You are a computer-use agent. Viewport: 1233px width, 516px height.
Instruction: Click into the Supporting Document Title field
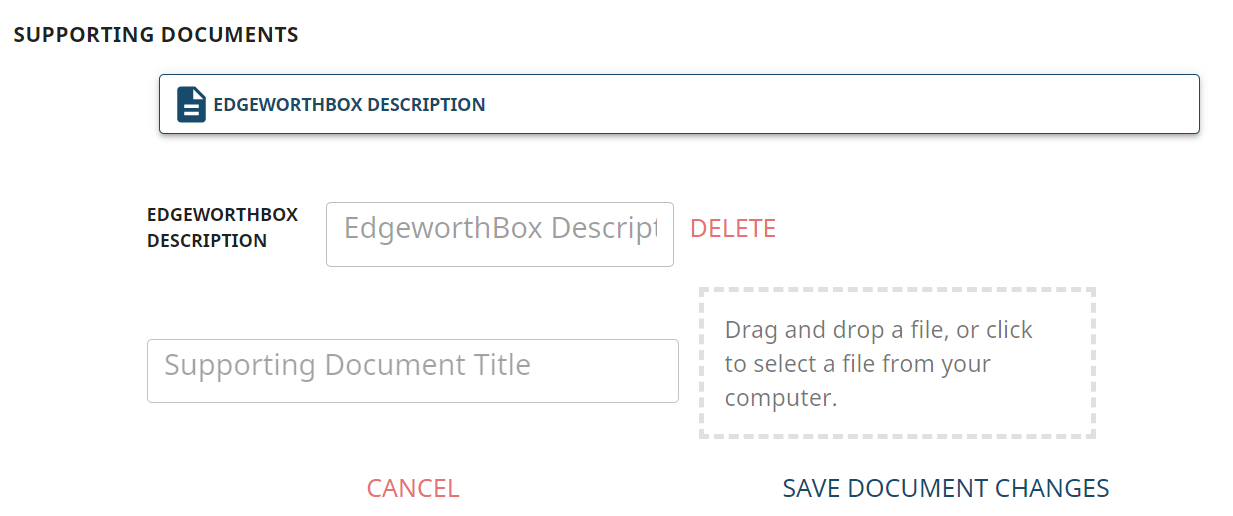click(x=413, y=371)
